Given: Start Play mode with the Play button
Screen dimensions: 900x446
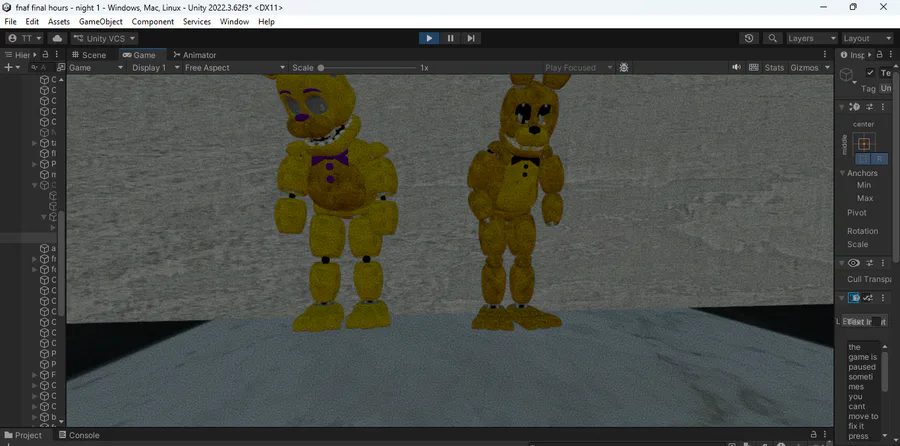Looking at the screenshot, I should click(x=429, y=38).
